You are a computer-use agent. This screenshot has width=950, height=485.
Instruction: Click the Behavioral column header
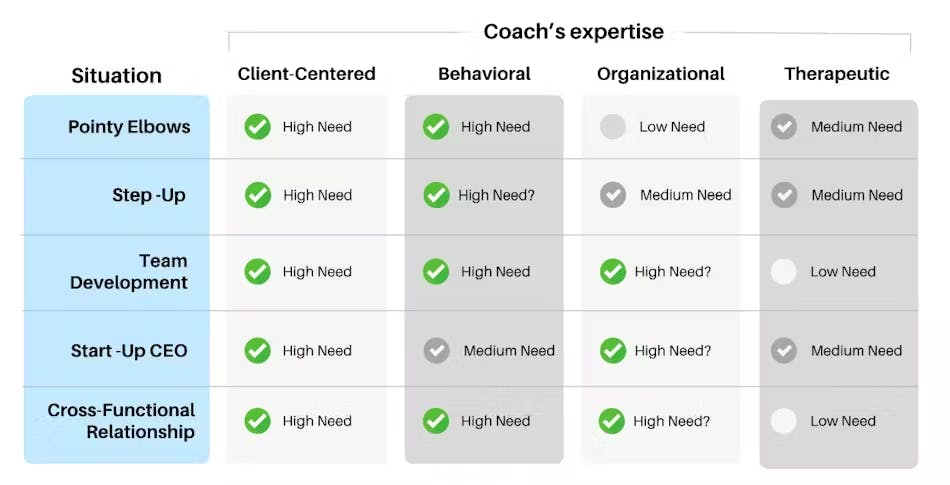(x=484, y=74)
